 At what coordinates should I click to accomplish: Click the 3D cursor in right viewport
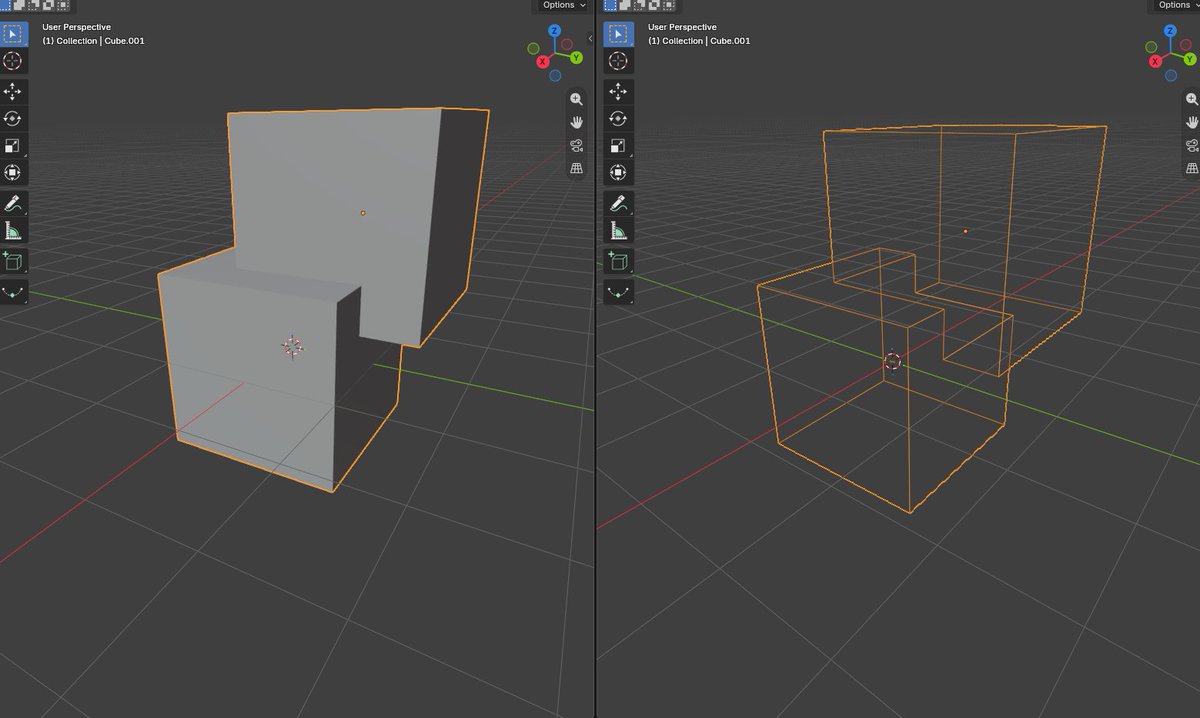point(893,361)
